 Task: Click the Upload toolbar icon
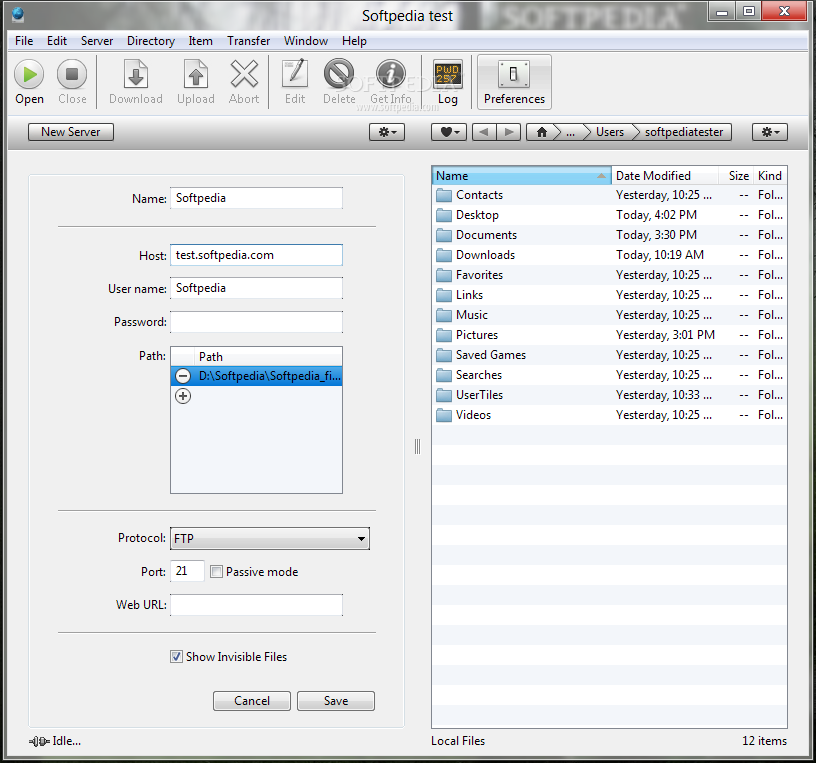tap(196, 74)
